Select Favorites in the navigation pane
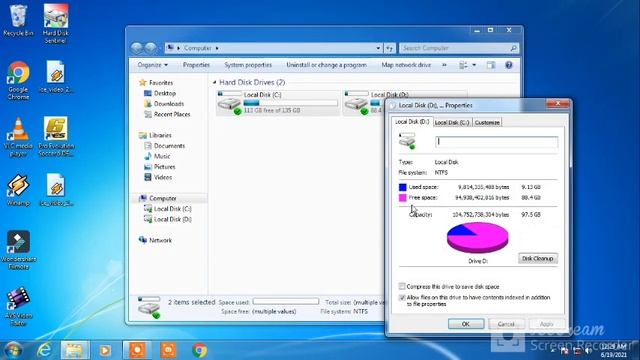 (x=161, y=82)
